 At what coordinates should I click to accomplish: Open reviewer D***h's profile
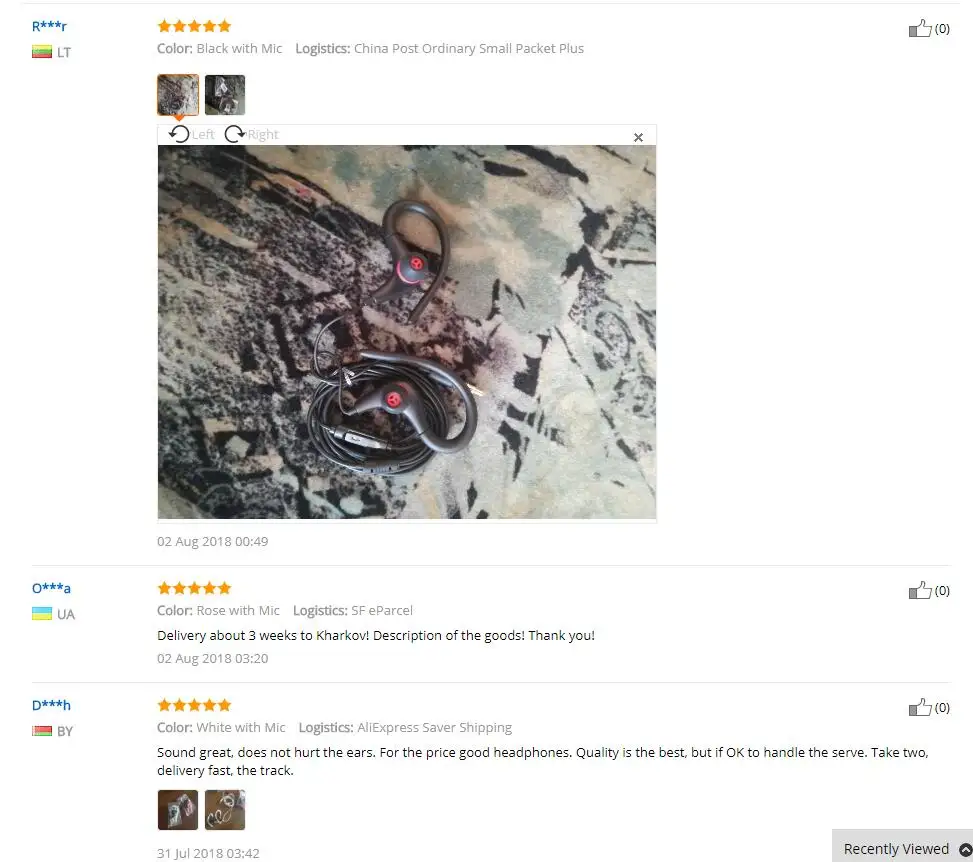point(51,705)
